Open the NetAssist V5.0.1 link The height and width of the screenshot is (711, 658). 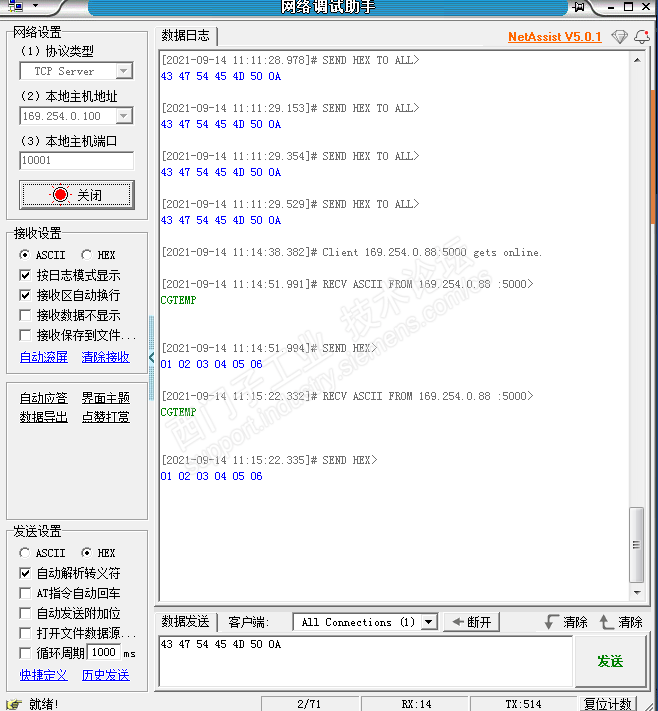555,37
